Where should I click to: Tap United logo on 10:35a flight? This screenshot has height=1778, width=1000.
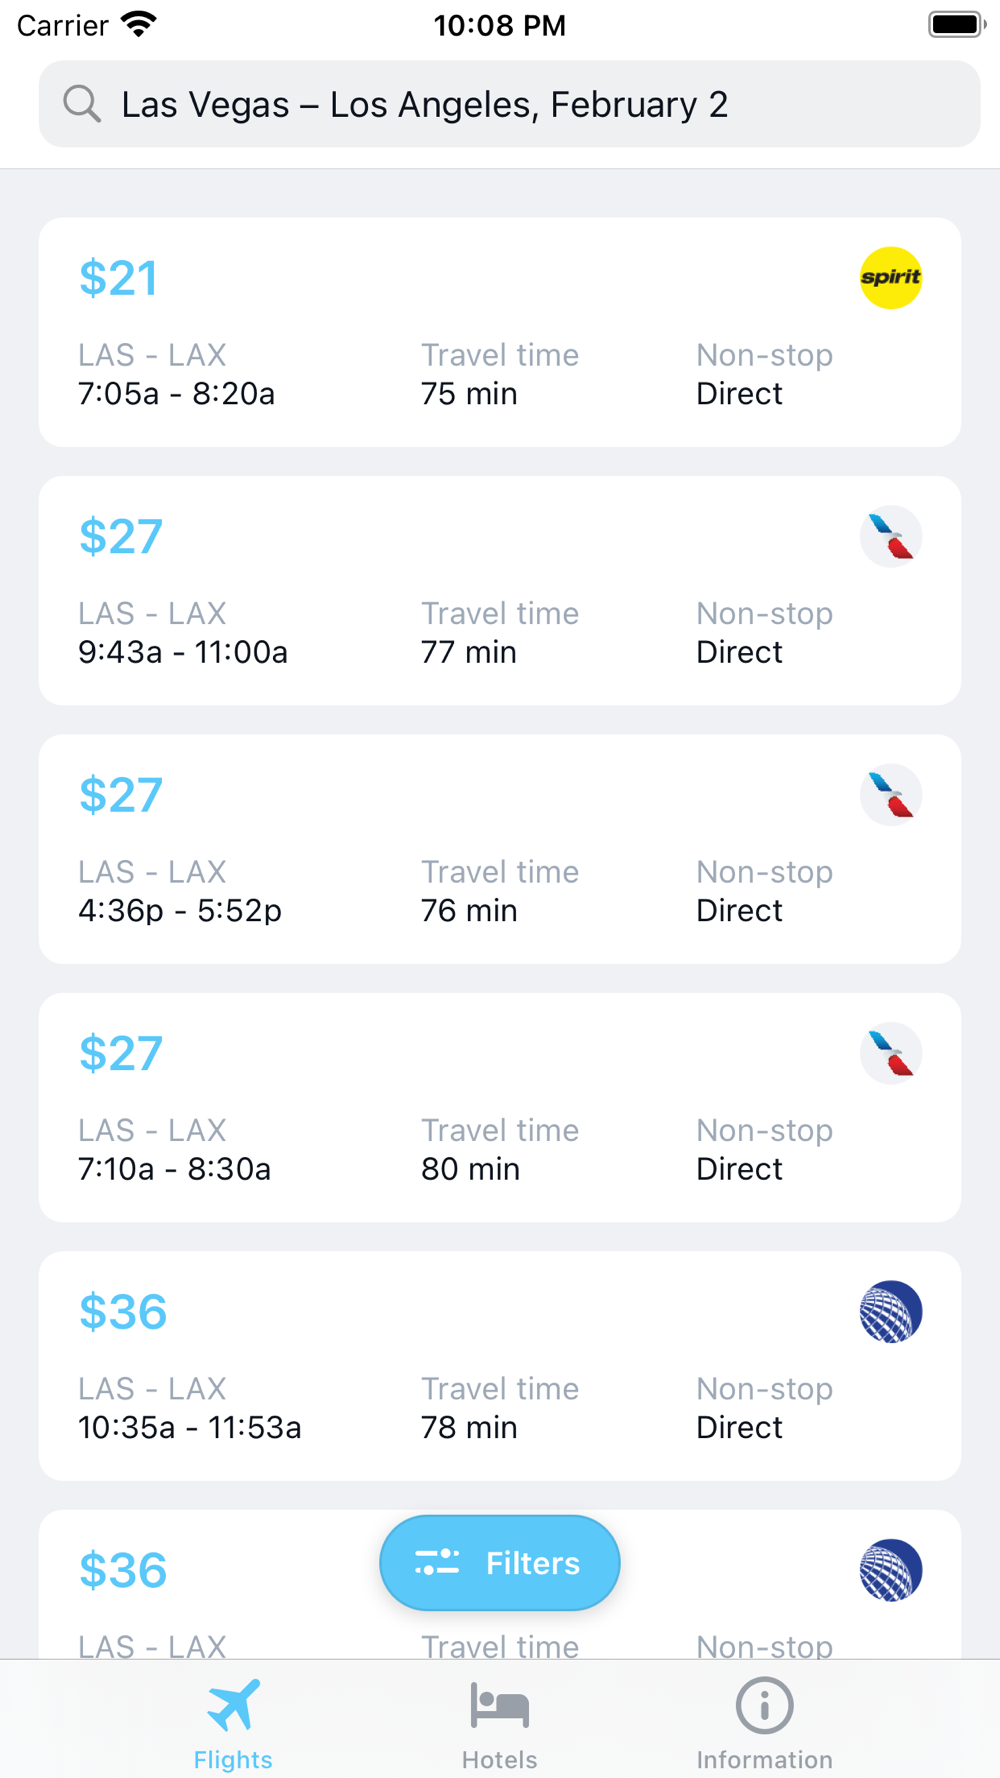[x=890, y=1312]
